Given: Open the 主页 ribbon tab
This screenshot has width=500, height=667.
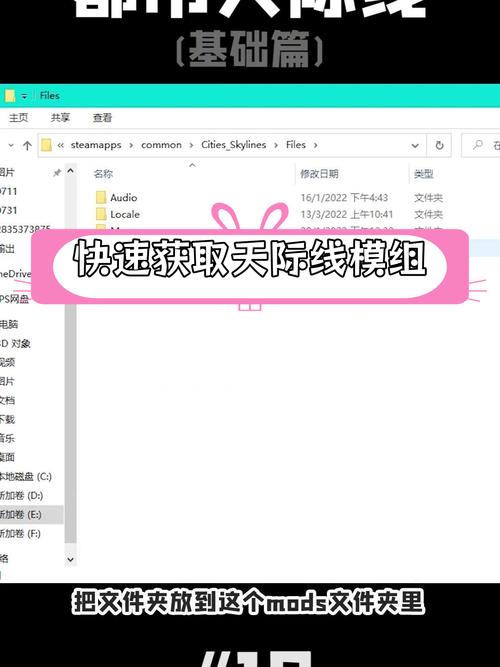Looking at the screenshot, I should click(19, 118).
